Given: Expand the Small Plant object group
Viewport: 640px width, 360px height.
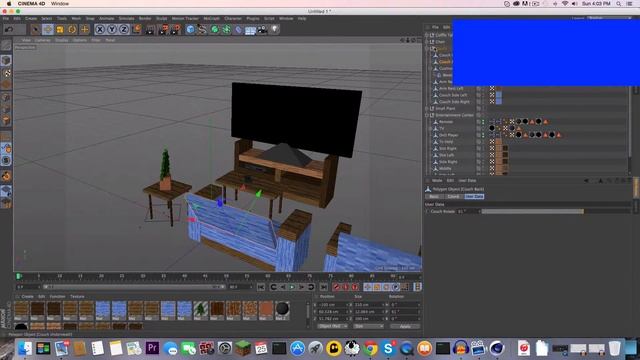Looking at the screenshot, I should pyautogui.click(x=427, y=109).
